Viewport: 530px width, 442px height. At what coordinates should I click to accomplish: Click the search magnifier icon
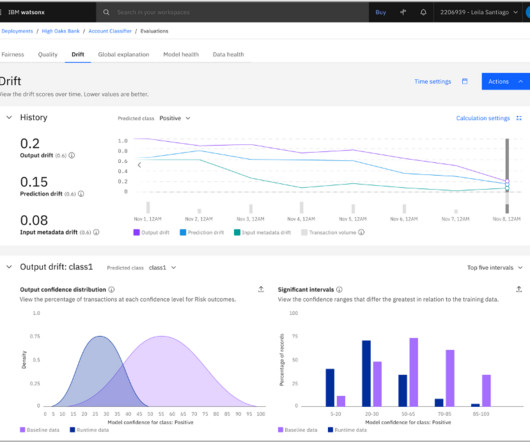click(x=106, y=12)
